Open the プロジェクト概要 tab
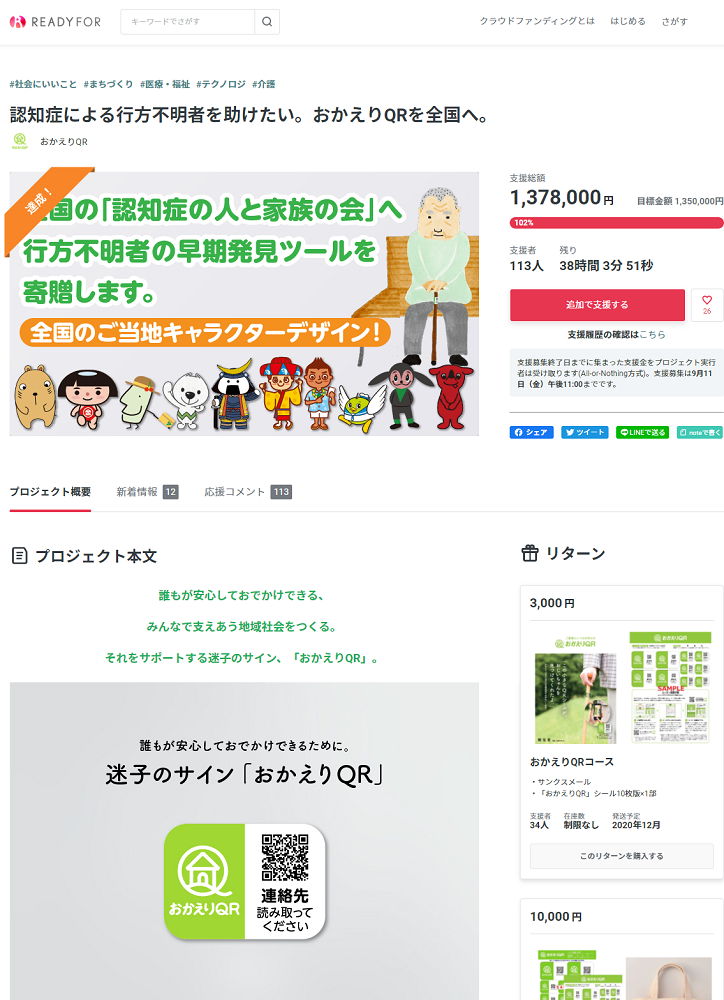This screenshot has width=724, height=1000. pyautogui.click(x=50, y=492)
